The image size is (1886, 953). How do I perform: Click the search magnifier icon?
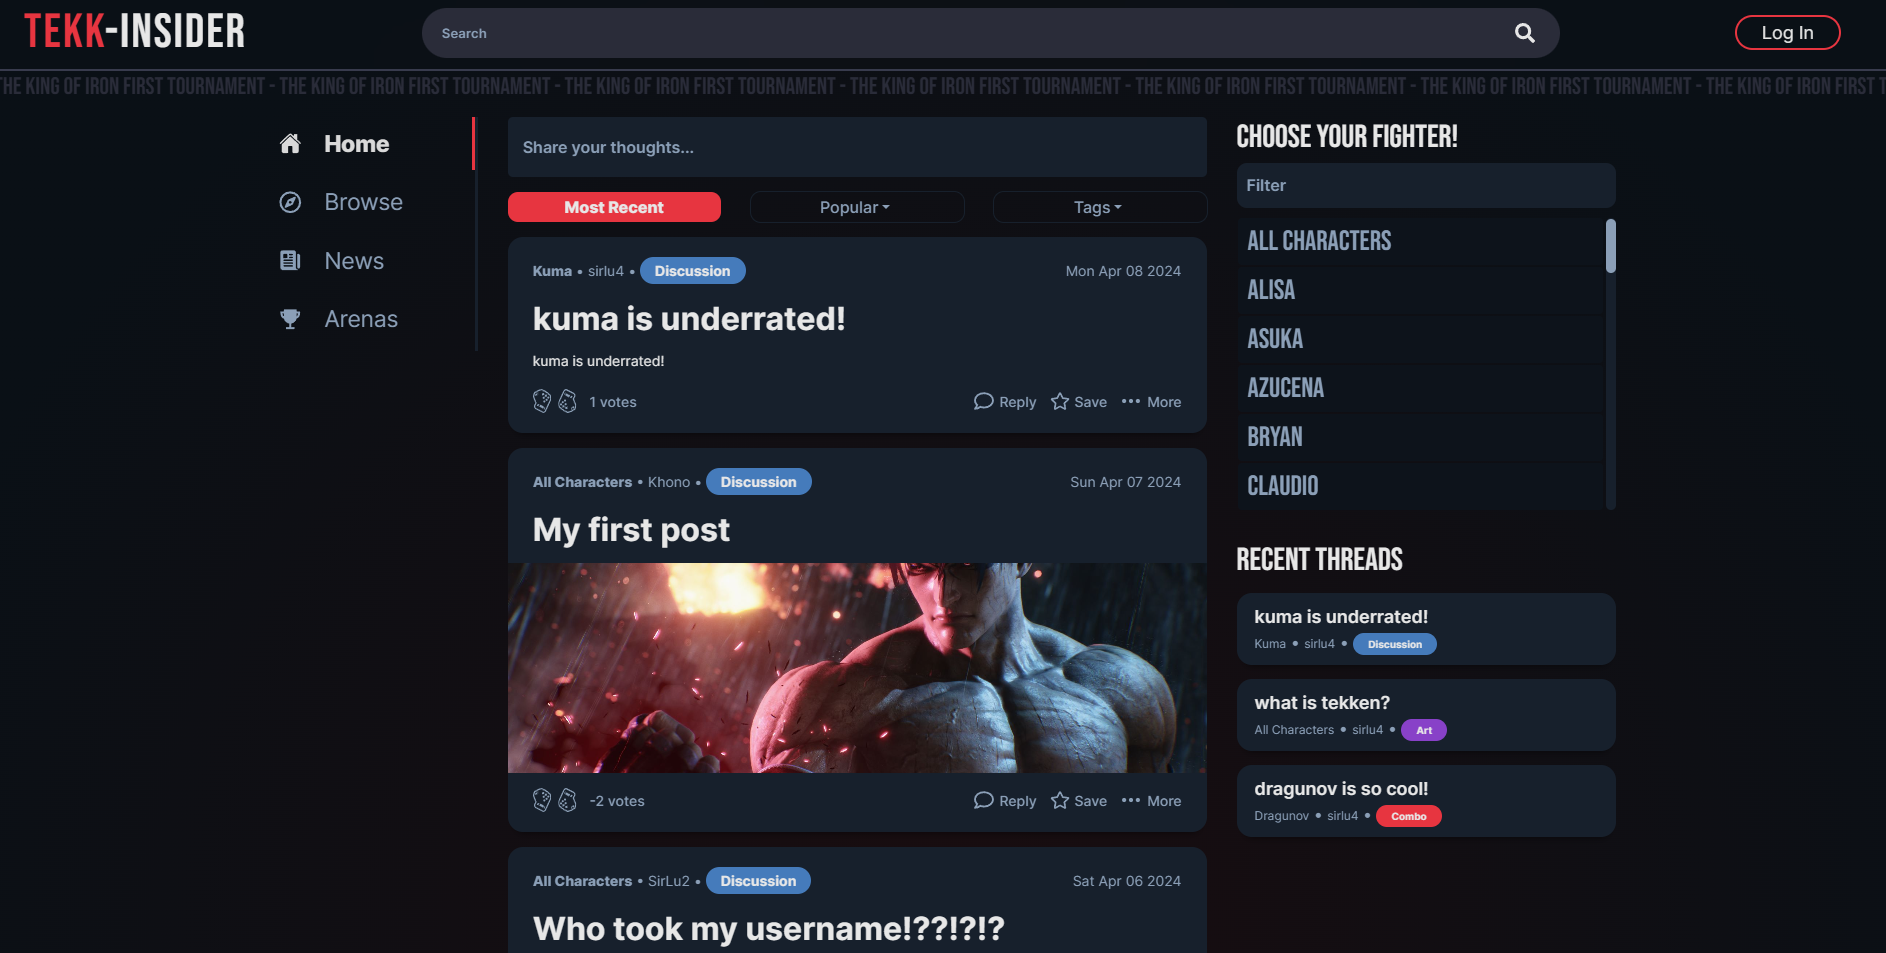tap(1524, 33)
